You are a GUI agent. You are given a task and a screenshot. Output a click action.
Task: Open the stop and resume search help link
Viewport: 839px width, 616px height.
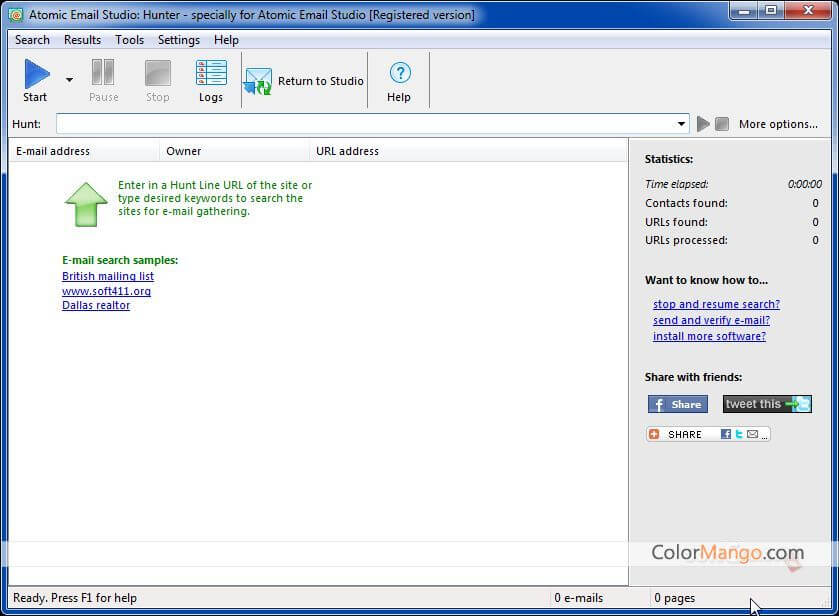[716, 304]
